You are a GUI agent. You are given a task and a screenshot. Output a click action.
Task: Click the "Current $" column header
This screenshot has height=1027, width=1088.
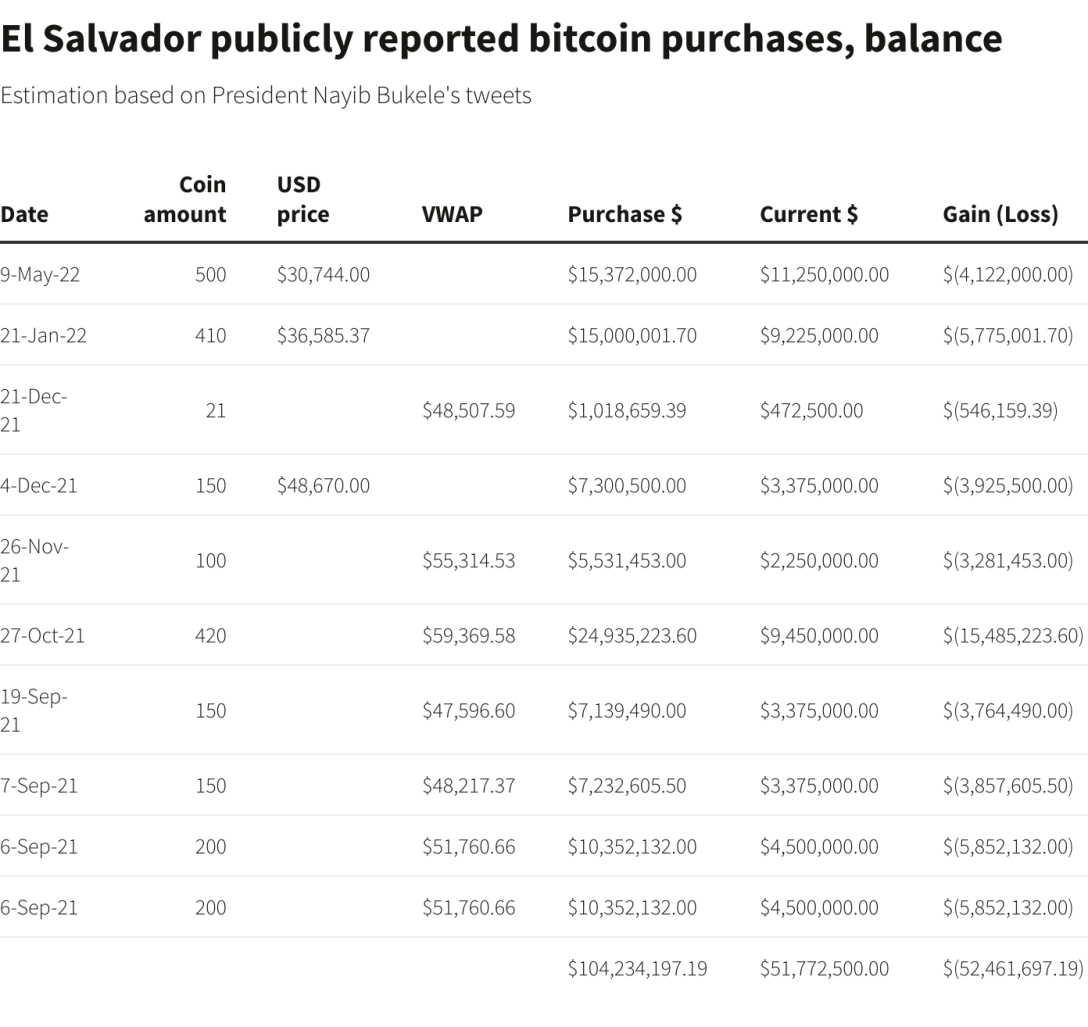click(808, 214)
